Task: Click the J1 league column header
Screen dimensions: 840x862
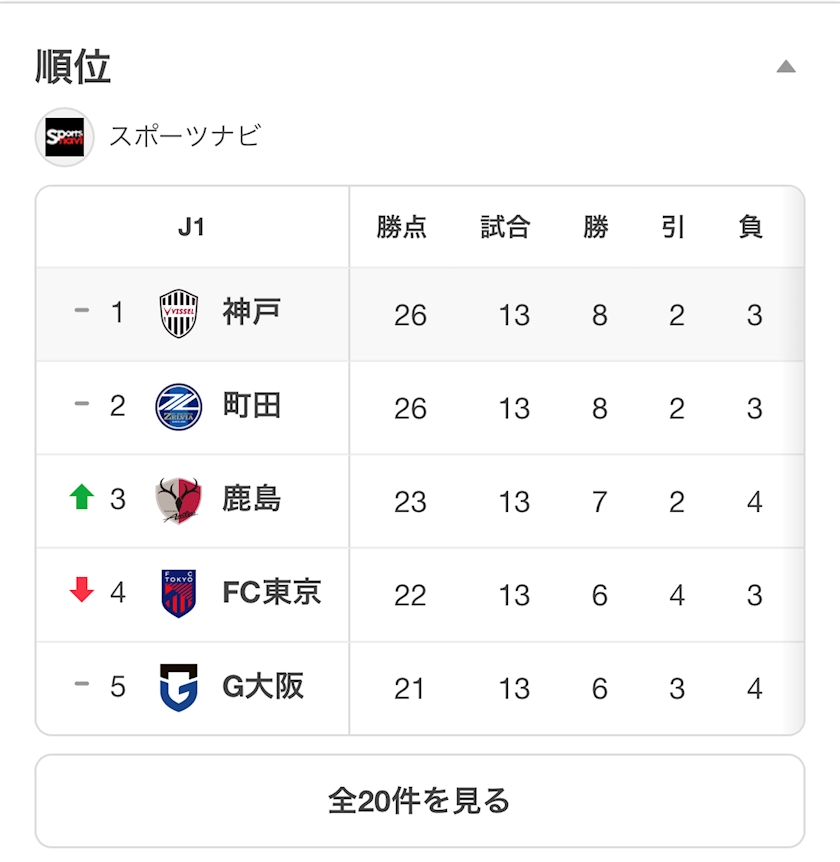Action: [x=191, y=227]
